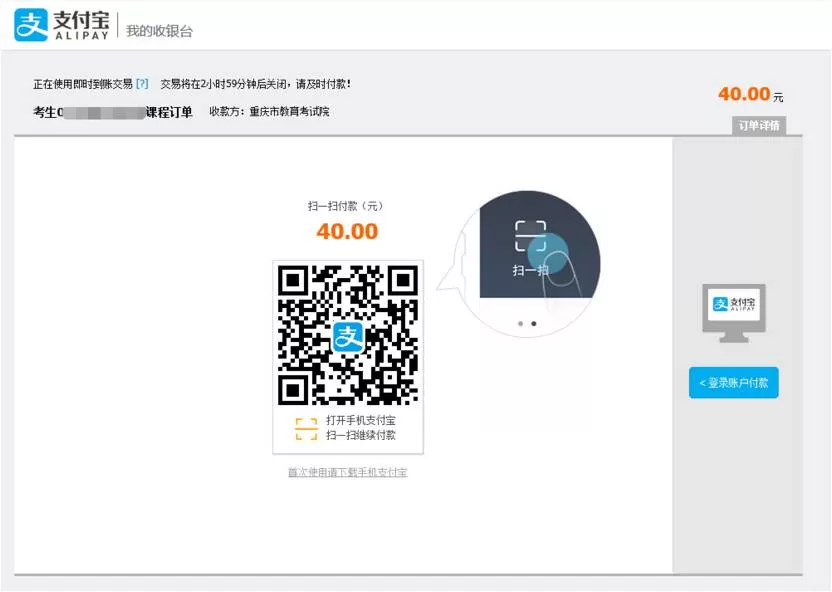Click the 扫一扫 label in the phone illustration
This screenshot has width=832, height=592.
pyautogui.click(x=530, y=270)
